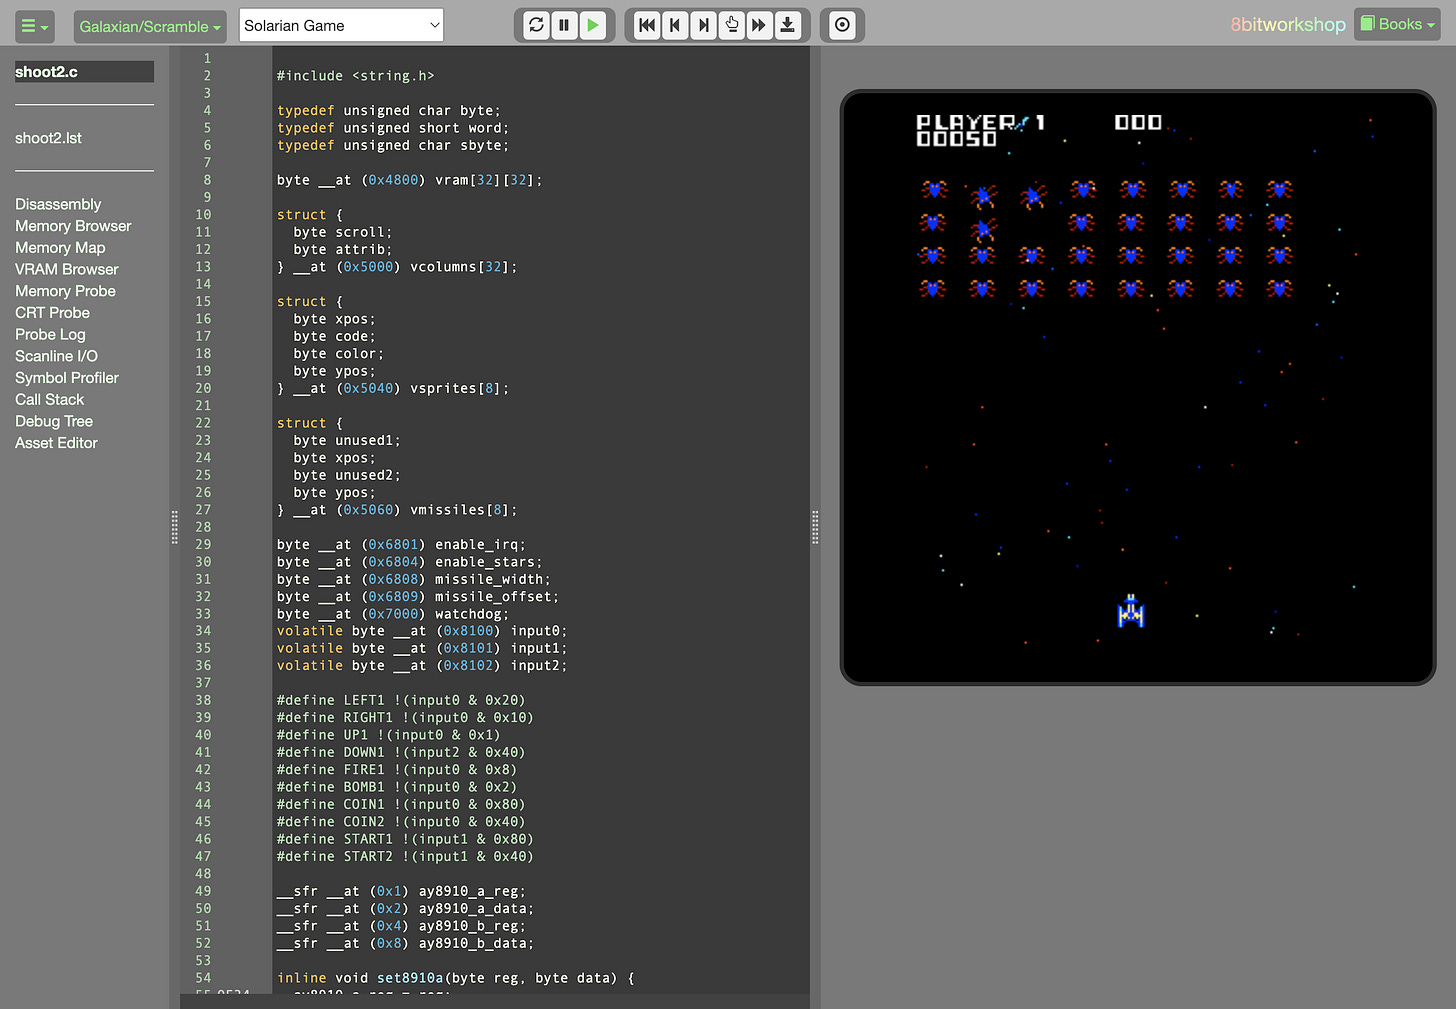Click the 8bitworkshop logo link
The image size is (1456, 1009).
(x=1287, y=25)
